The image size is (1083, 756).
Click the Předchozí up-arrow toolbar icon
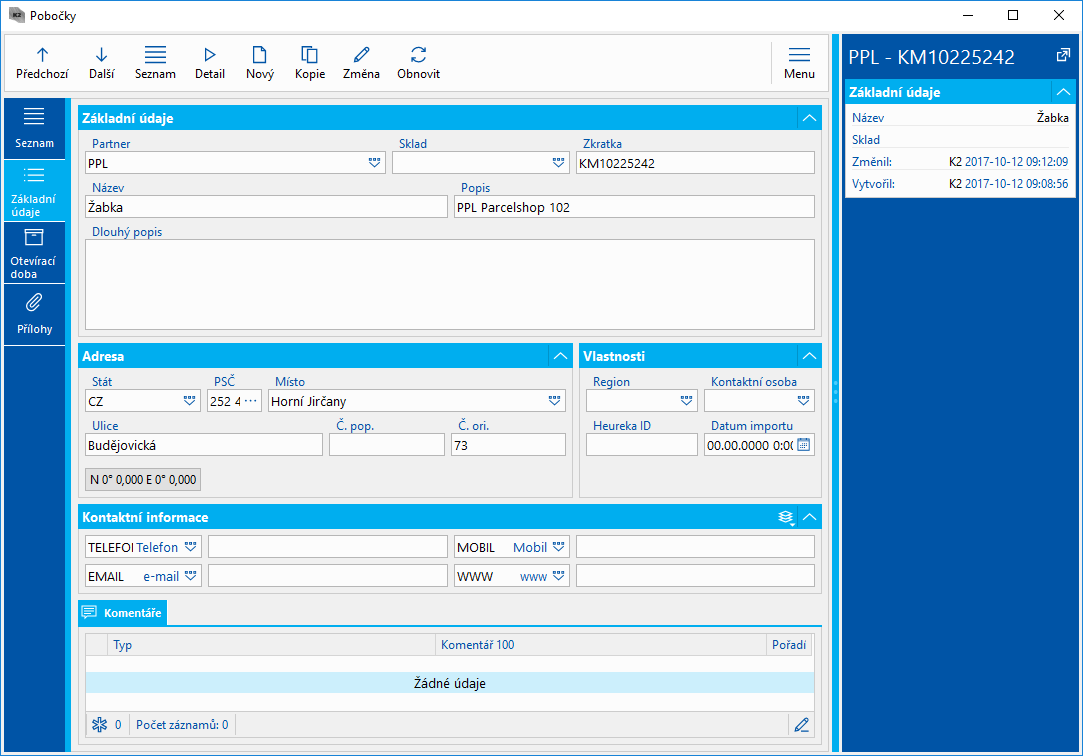(x=42, y=62)
